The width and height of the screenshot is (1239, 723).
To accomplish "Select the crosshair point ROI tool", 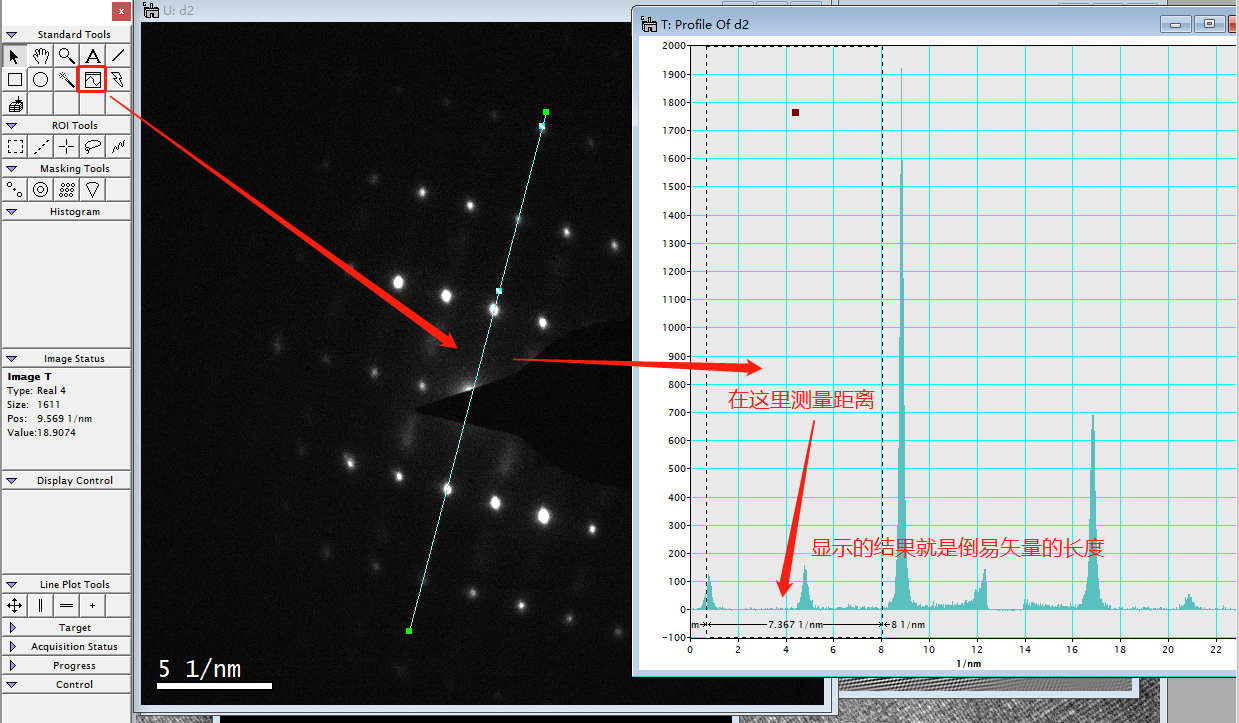I will (66, 147).
